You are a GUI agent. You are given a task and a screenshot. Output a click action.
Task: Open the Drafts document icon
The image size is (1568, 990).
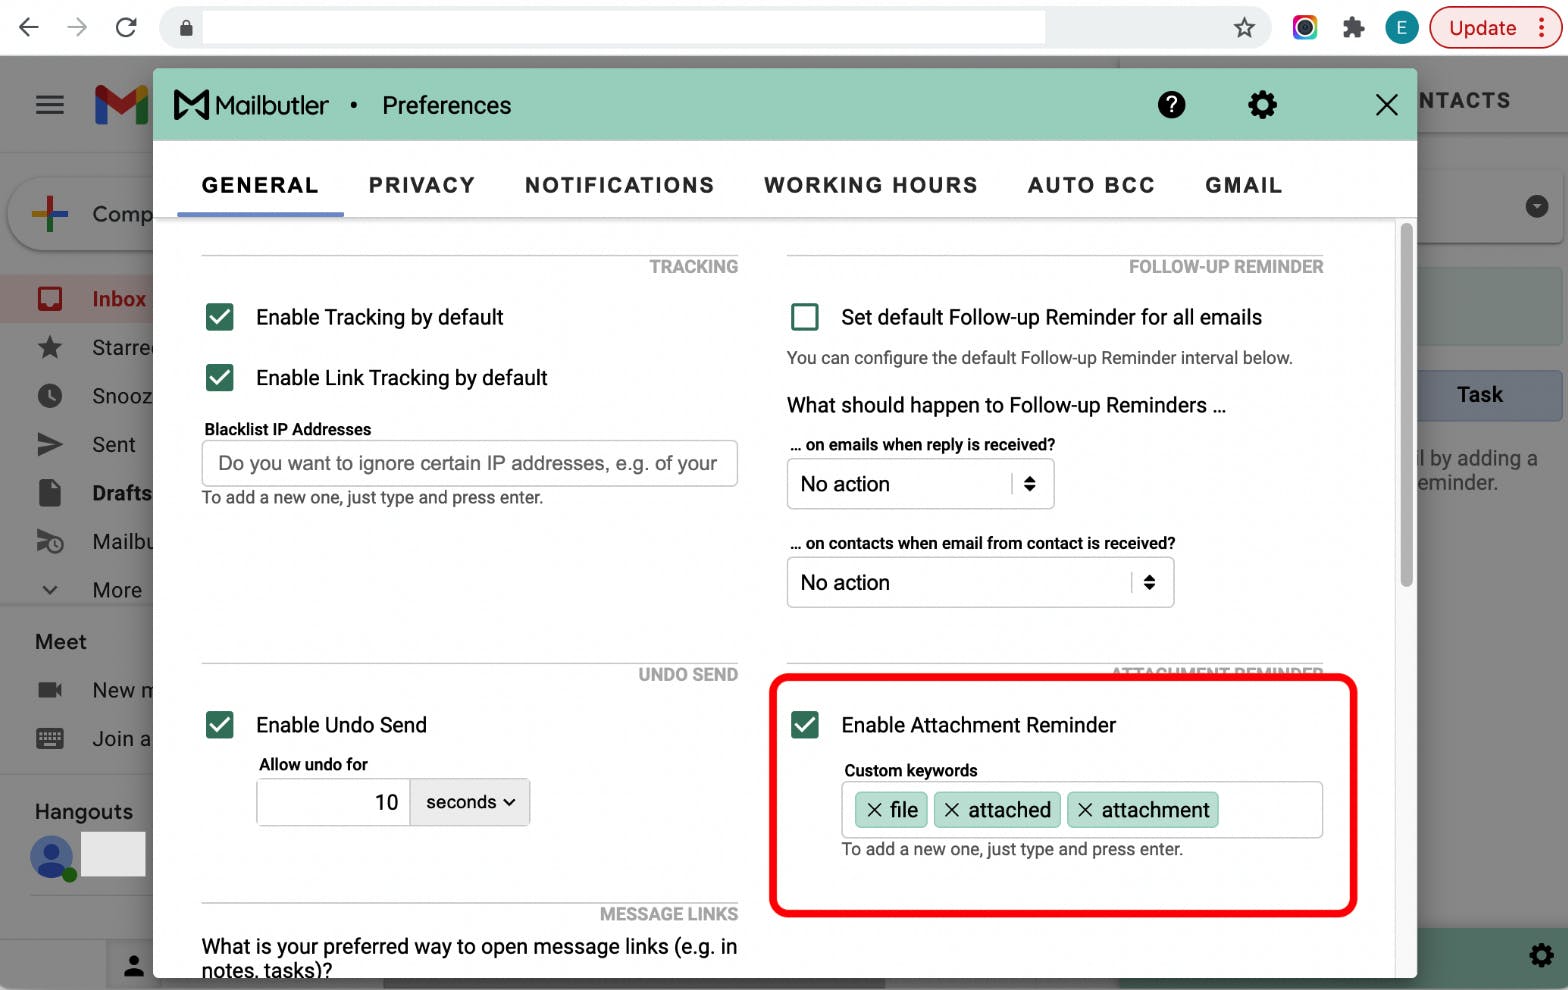(50, 493)
